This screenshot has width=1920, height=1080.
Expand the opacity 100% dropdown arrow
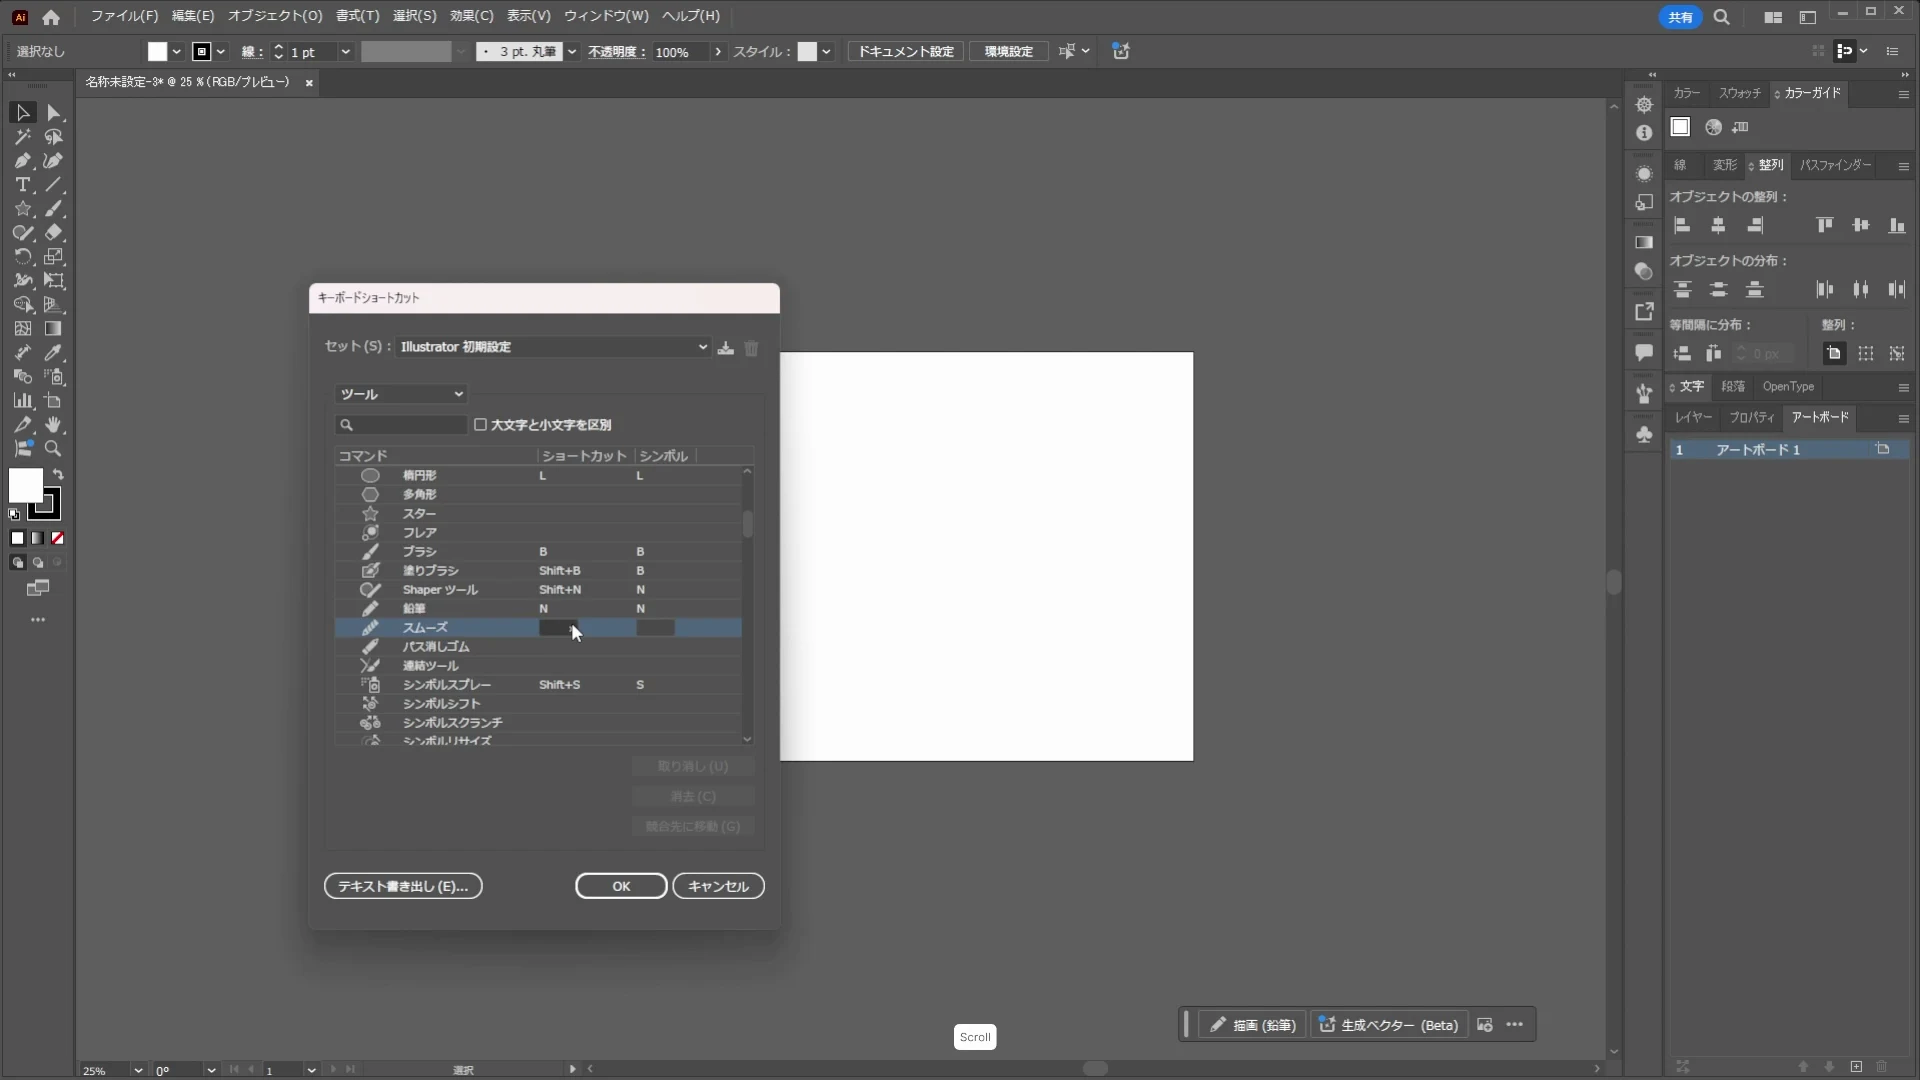pyautogui.click(x=717, y=52)
